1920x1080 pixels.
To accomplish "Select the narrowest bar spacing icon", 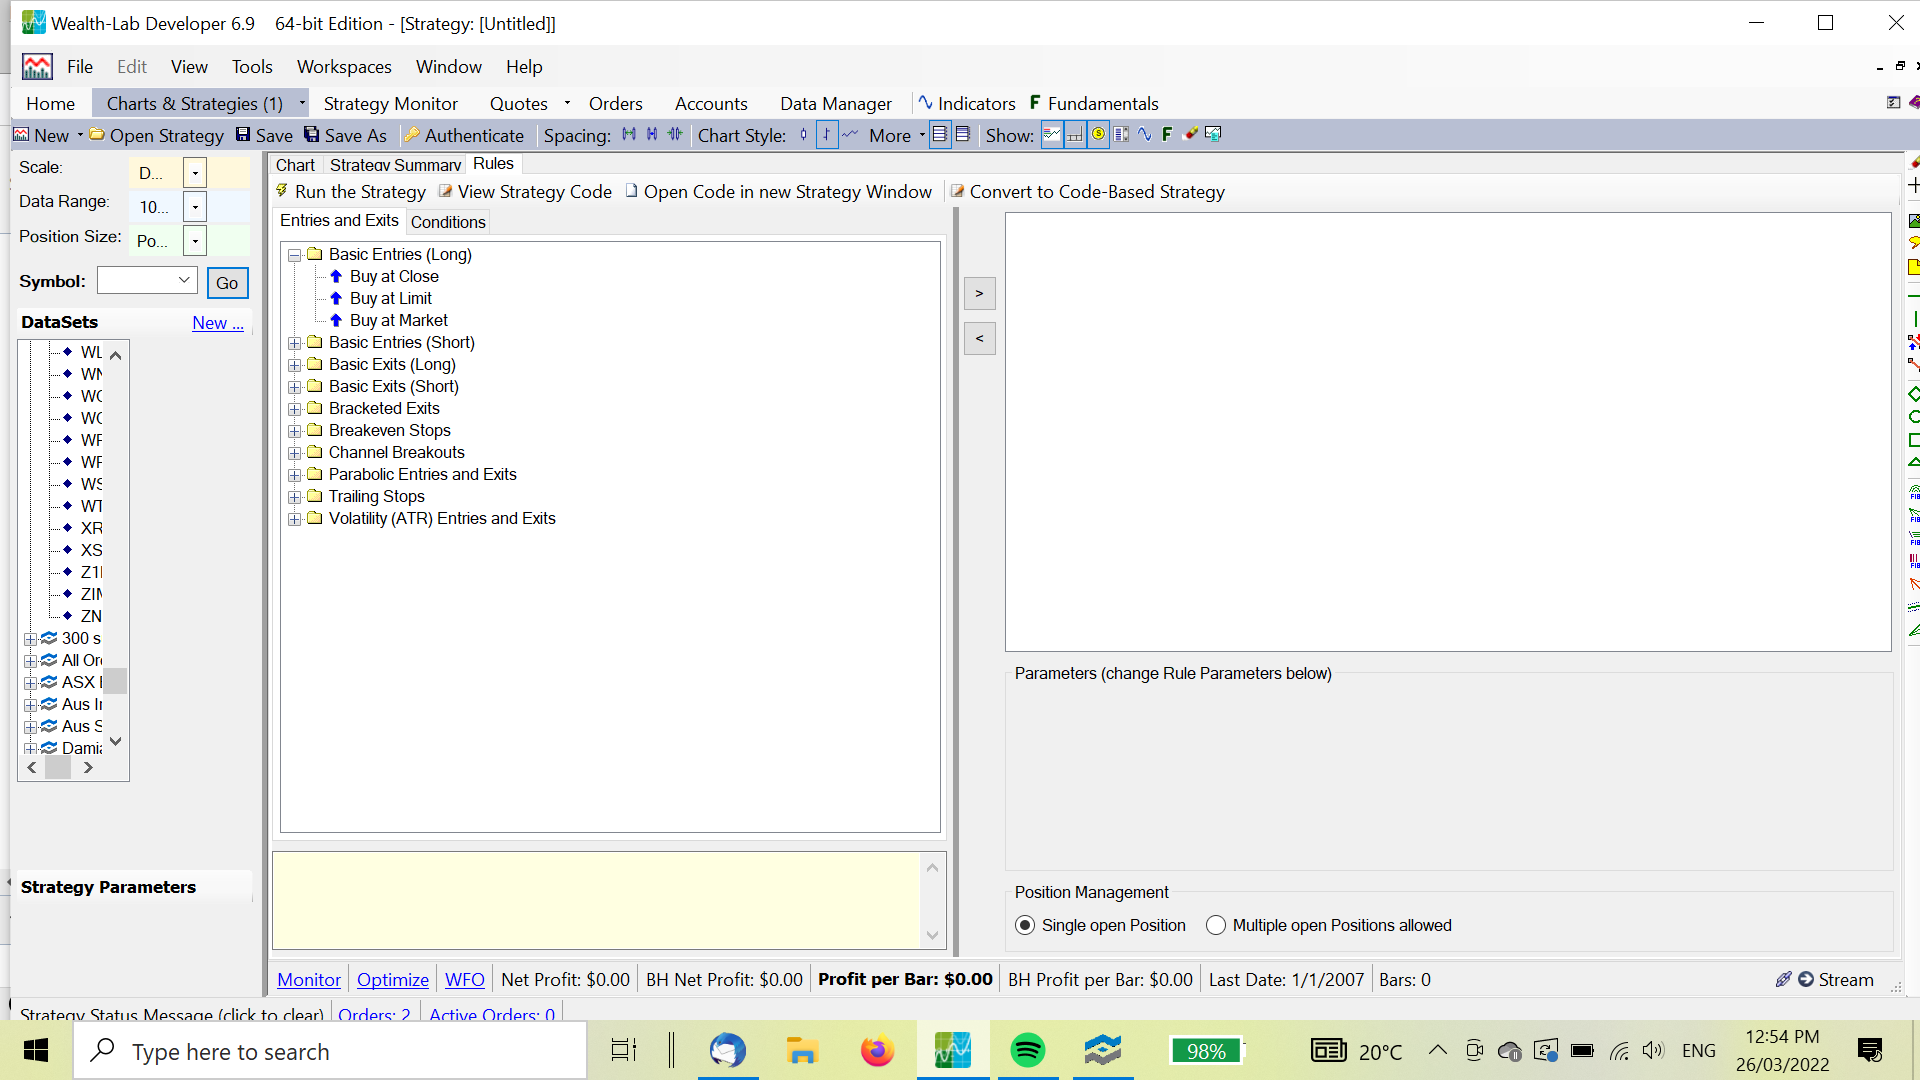I will tap(675, 134).
